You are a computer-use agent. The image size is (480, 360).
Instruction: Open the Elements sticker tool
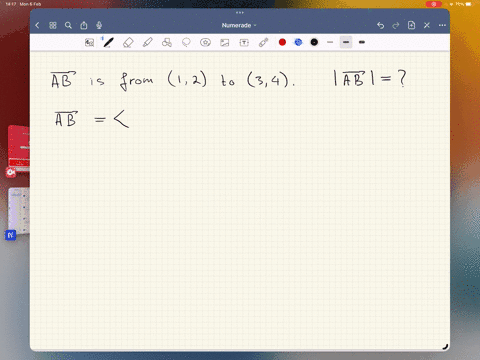click(x=205, y=42)
